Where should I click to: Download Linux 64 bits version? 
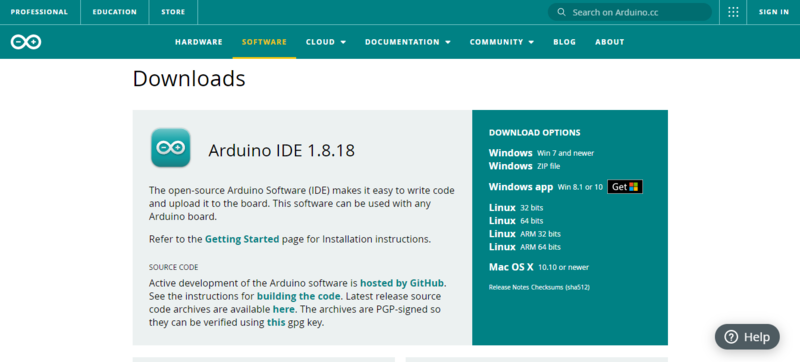[x=516, y=221]
